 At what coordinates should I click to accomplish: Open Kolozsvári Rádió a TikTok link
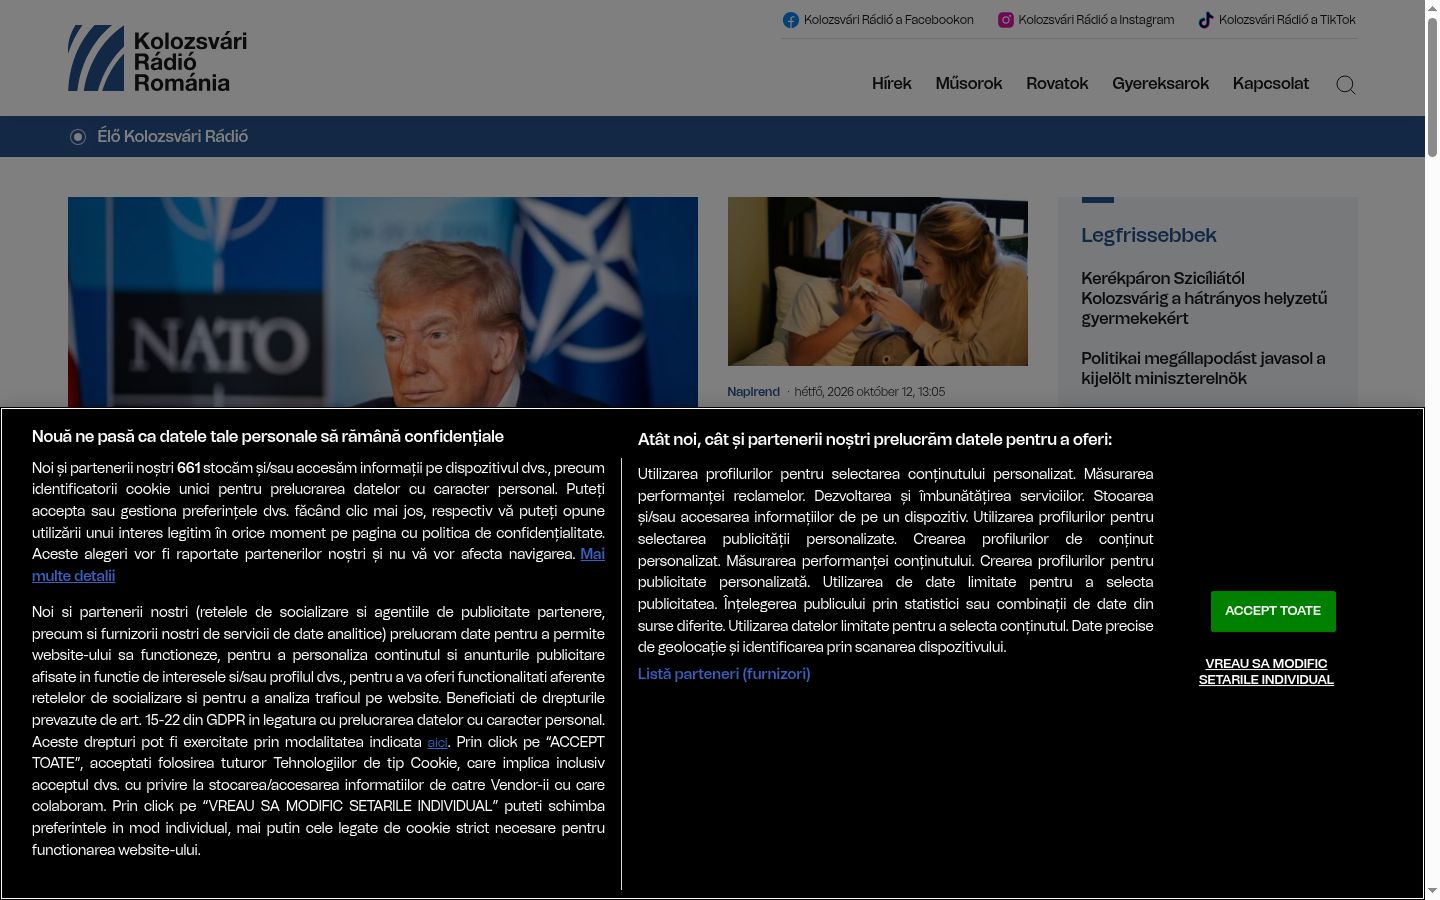tap(1287, 20)
